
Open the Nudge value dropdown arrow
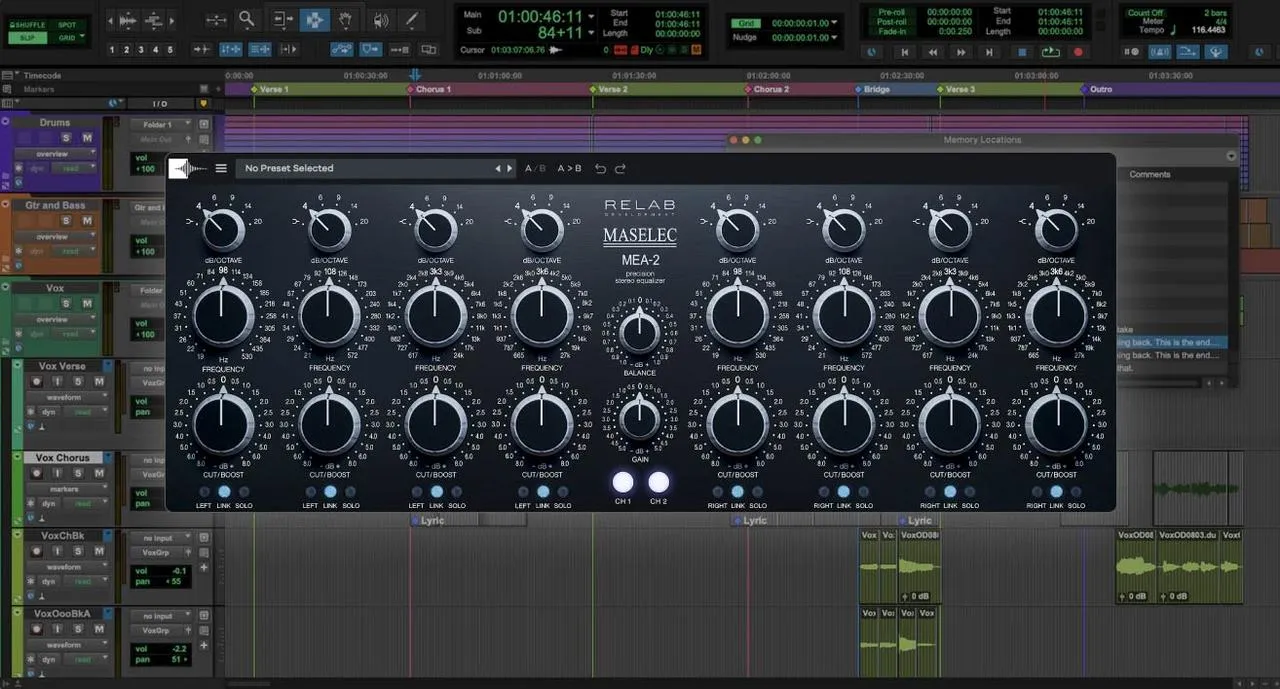836,38
